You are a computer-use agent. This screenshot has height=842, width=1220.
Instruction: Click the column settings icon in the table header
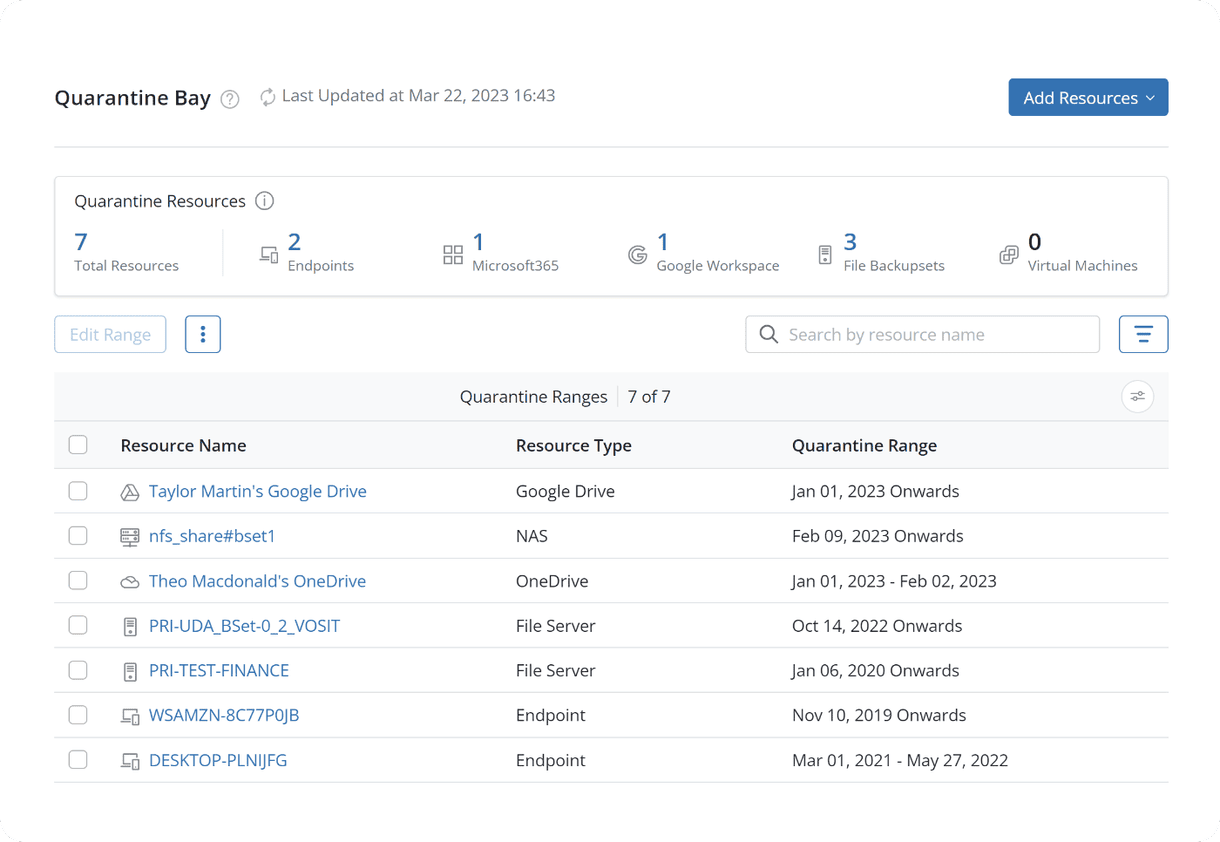click(1137, 396)
